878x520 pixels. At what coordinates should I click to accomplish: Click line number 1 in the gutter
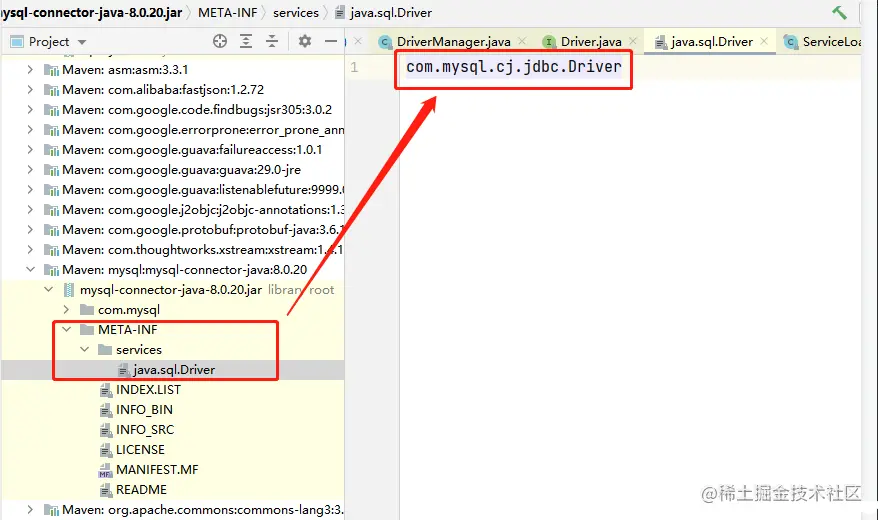354,67
